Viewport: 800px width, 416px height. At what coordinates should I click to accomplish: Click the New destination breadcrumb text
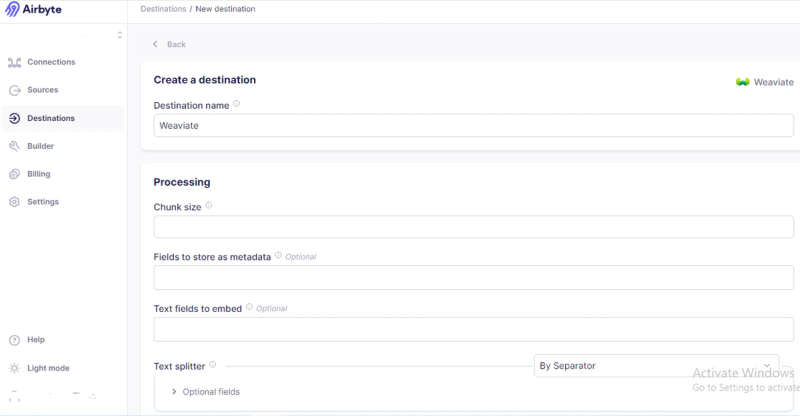[225, 9]
